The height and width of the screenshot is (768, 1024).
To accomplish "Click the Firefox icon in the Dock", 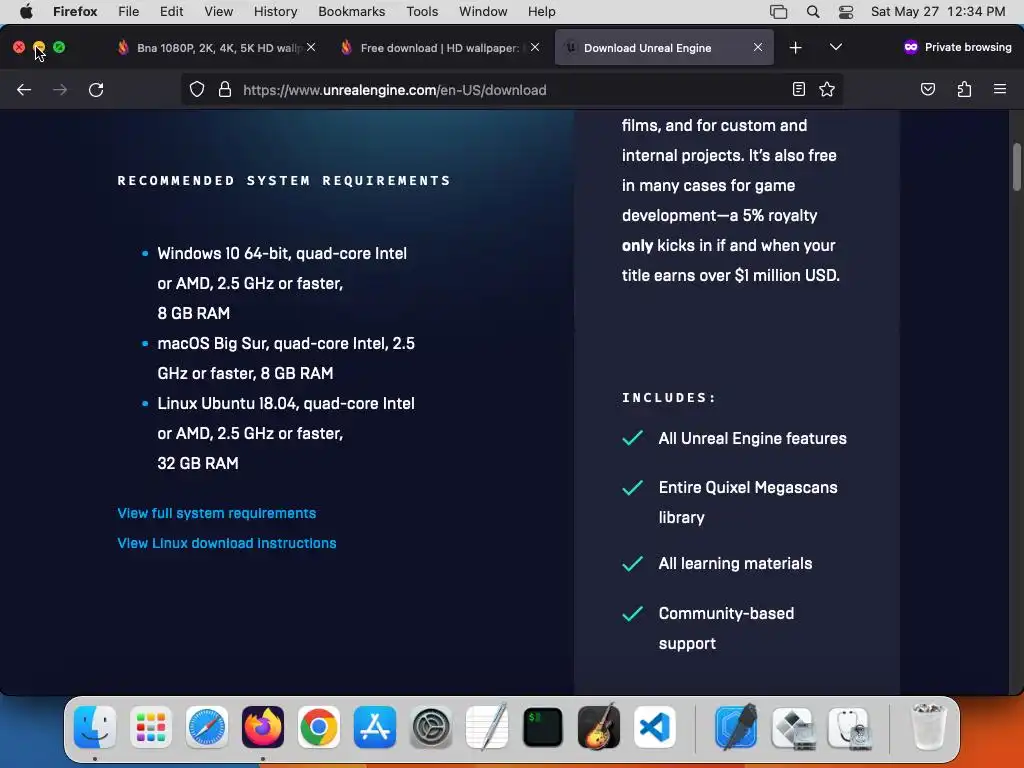I will coord(263,727).
